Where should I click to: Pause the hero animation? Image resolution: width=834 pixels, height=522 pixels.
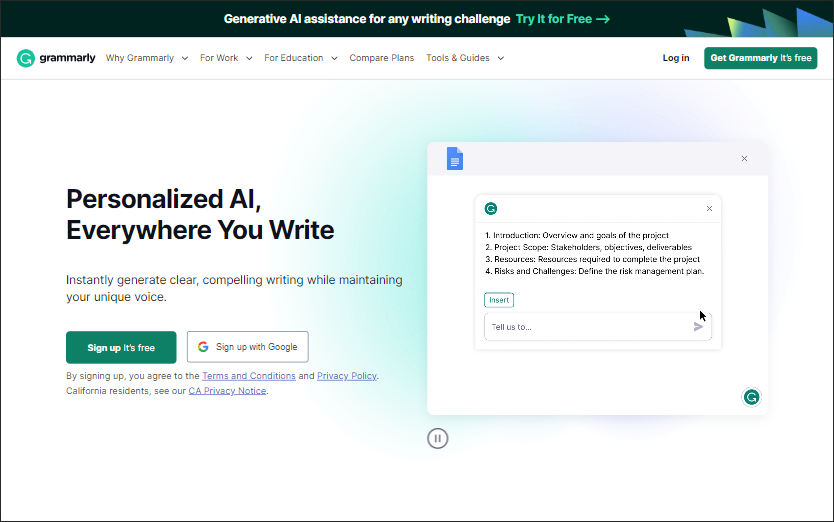437,438
